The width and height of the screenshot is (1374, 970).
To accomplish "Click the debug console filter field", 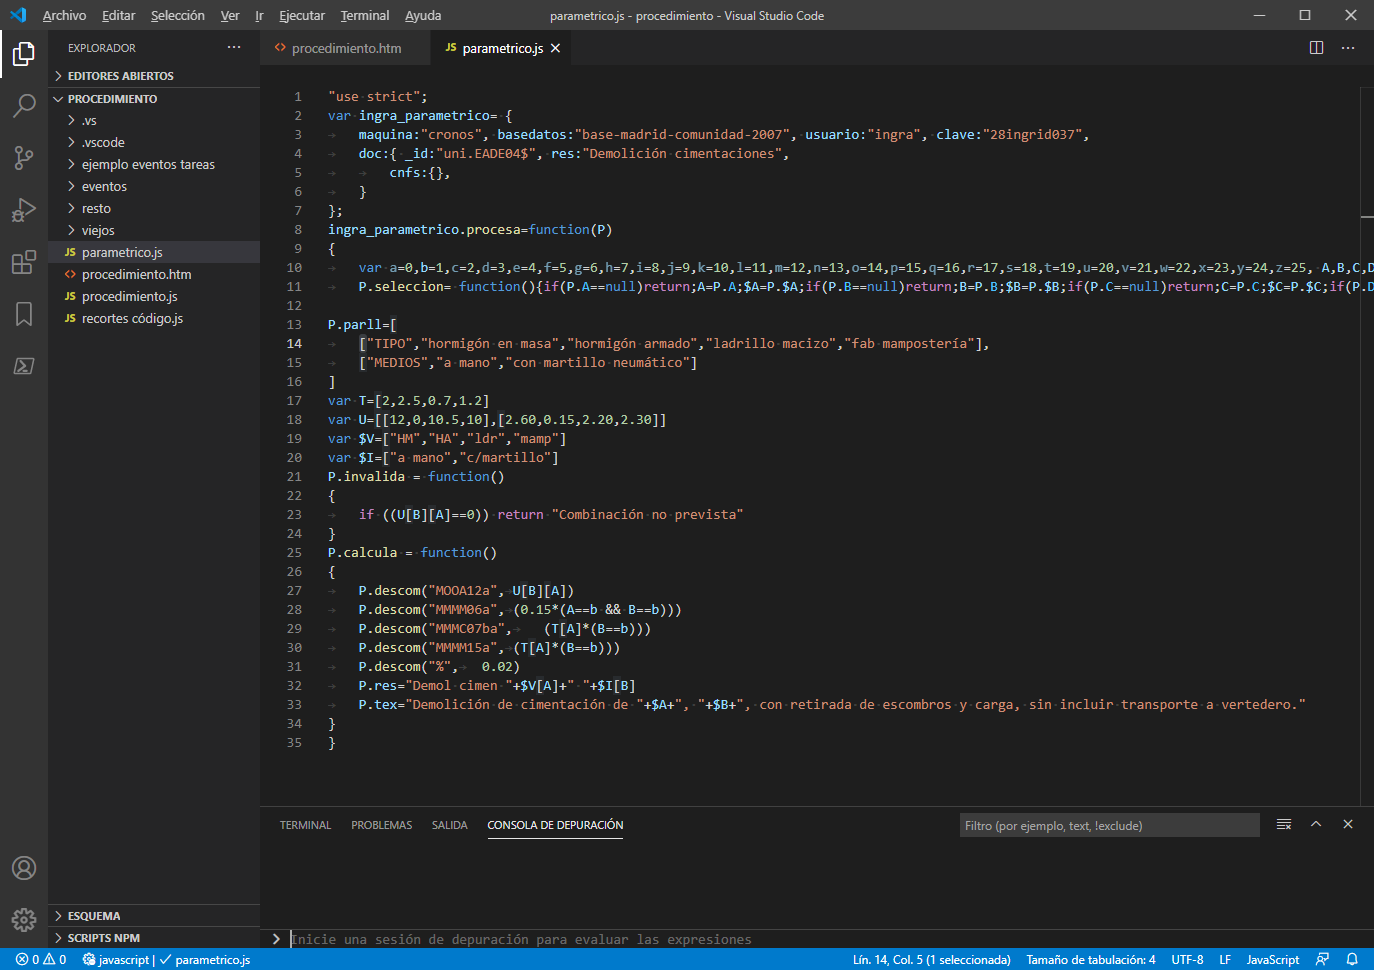I will [x=1108, y=825].
